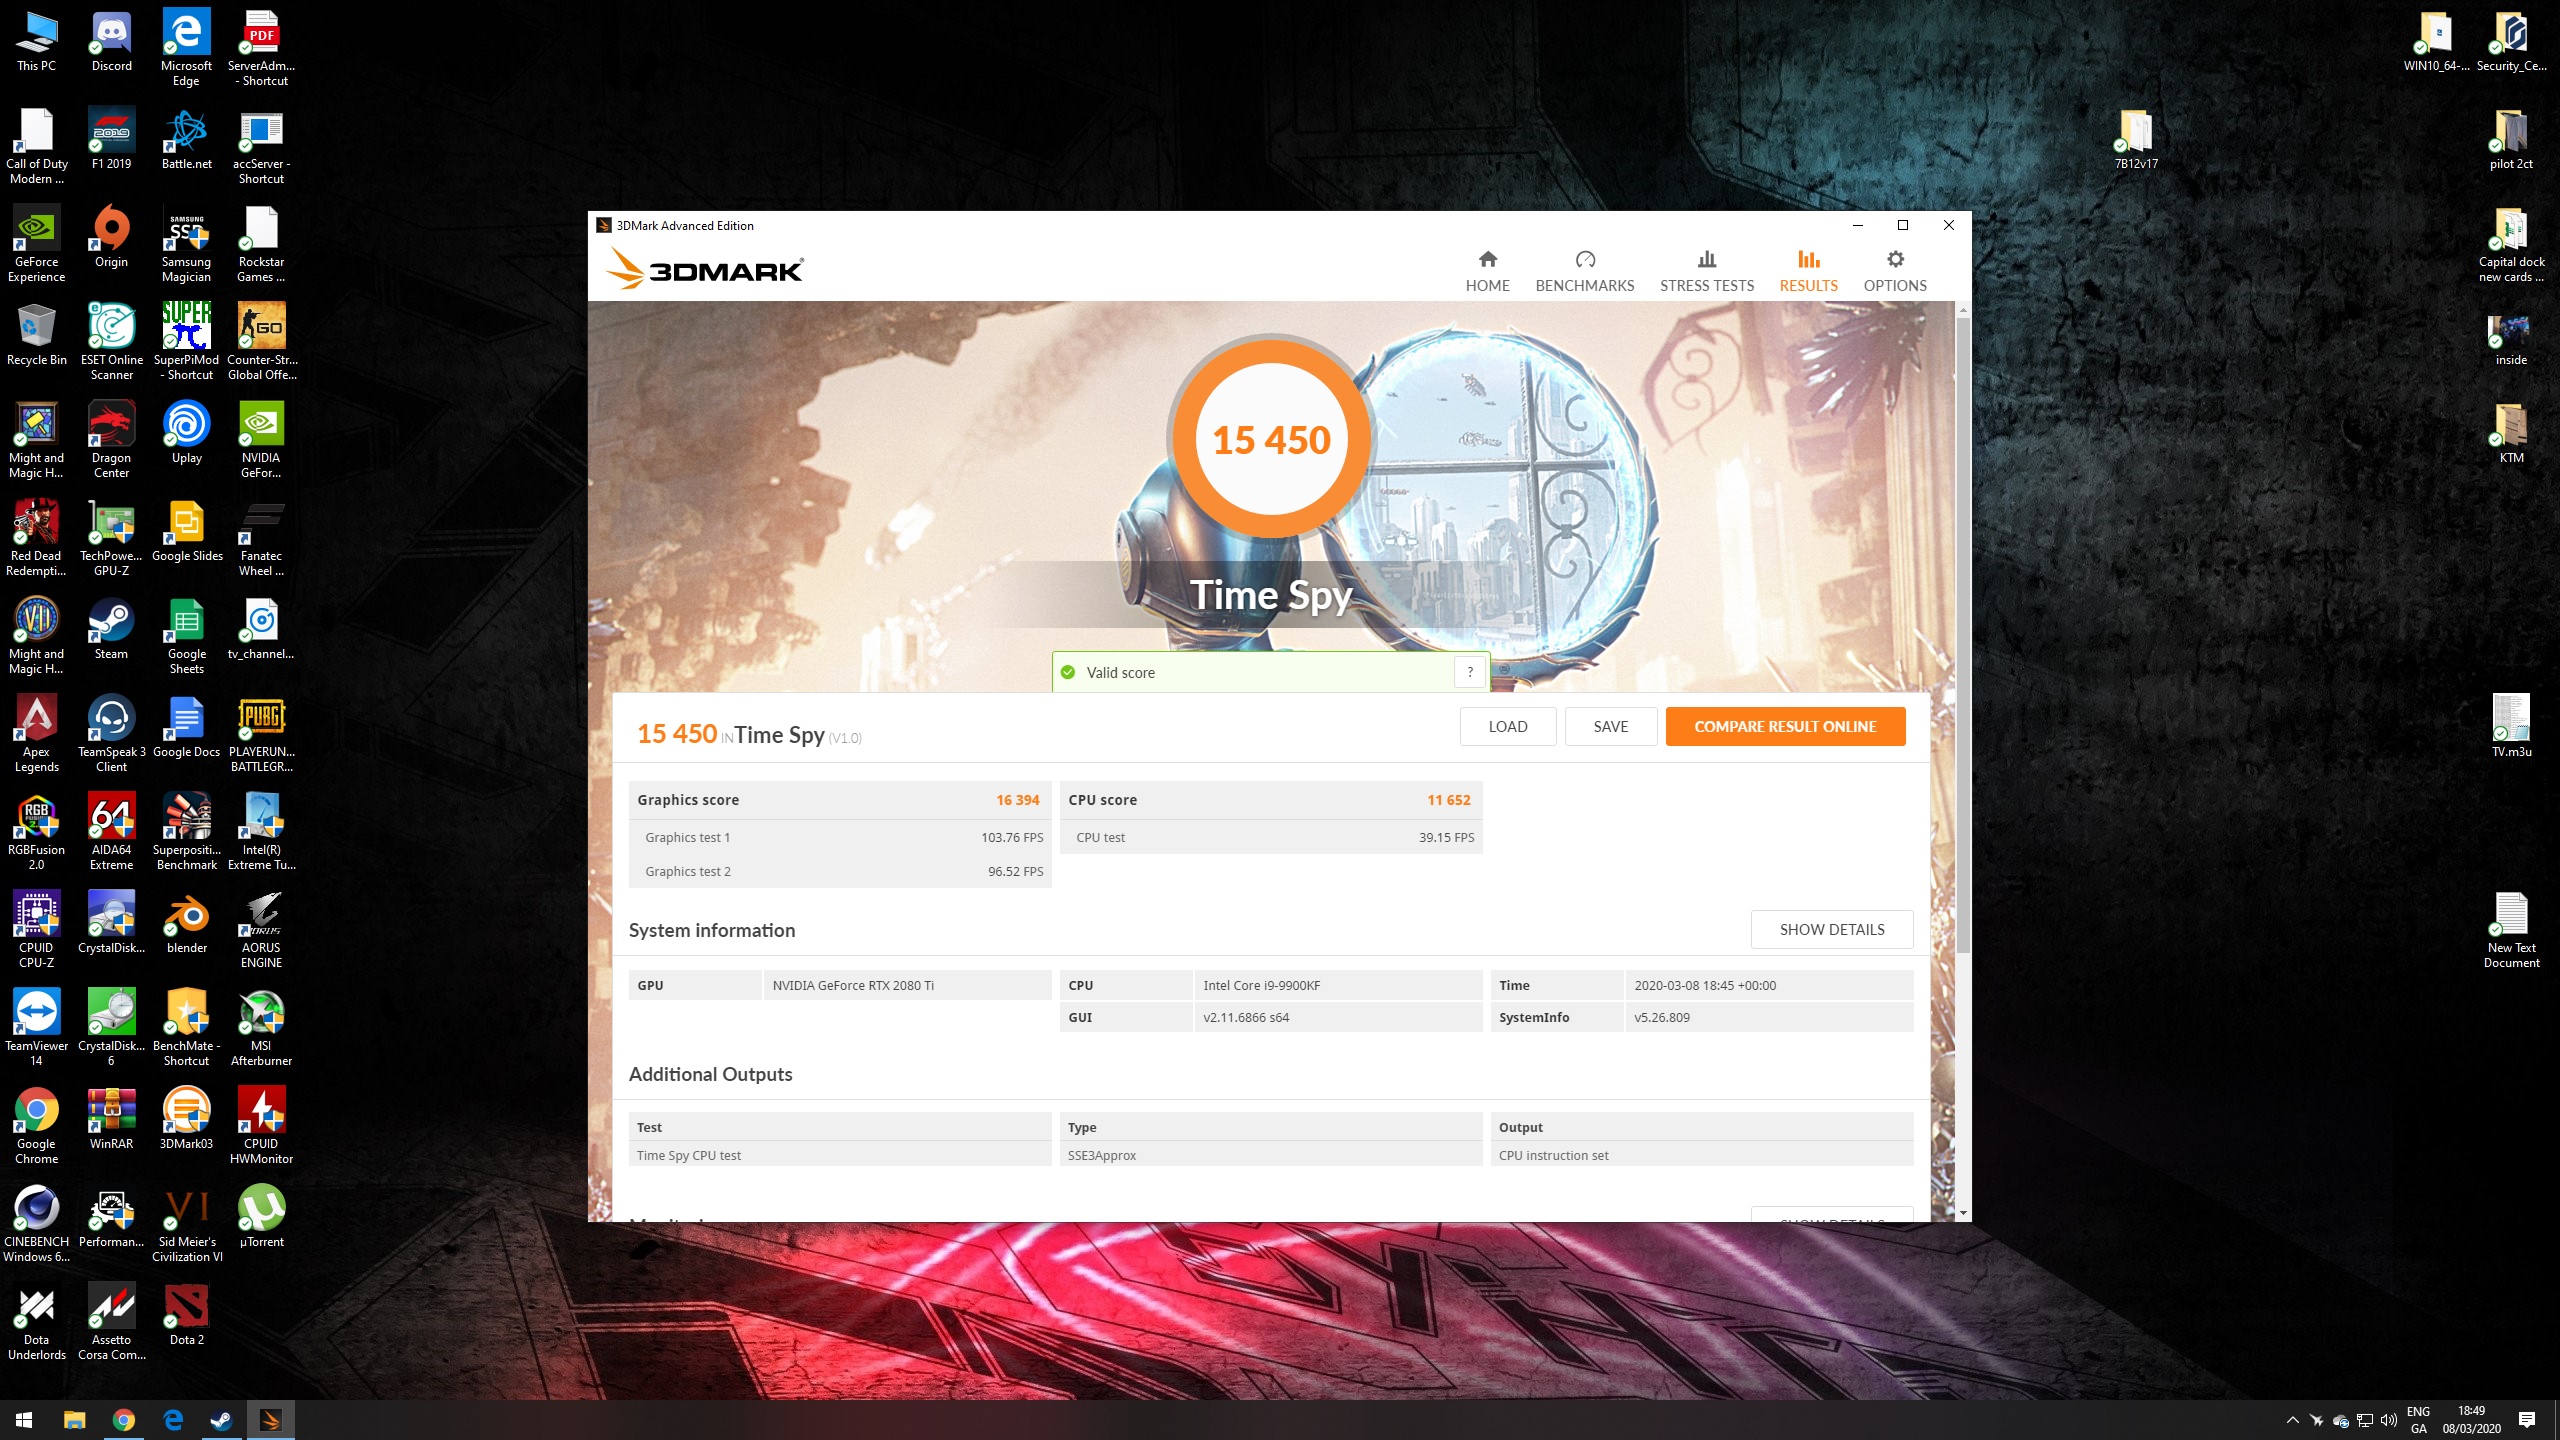The width and height of the screenshot is (2560, 1440).
Task: Open the notification action center
Action: [x=2527, y=1420]
